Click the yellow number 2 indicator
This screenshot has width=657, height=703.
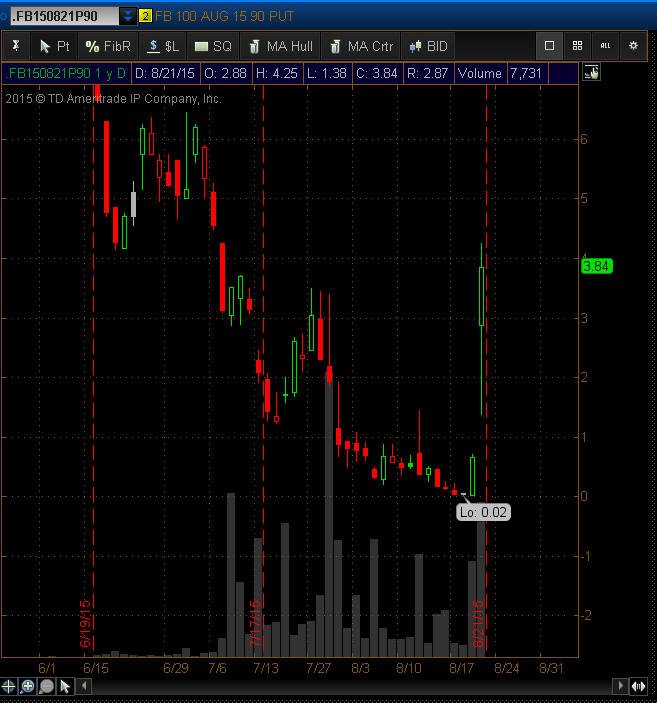pos(145,17)
